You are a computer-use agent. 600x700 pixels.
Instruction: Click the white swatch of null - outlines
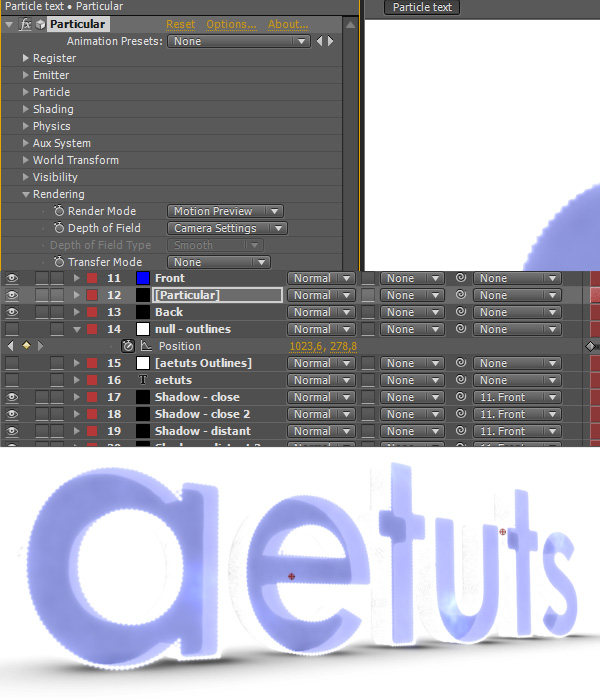pyautogui.click(x=143, y=329)
